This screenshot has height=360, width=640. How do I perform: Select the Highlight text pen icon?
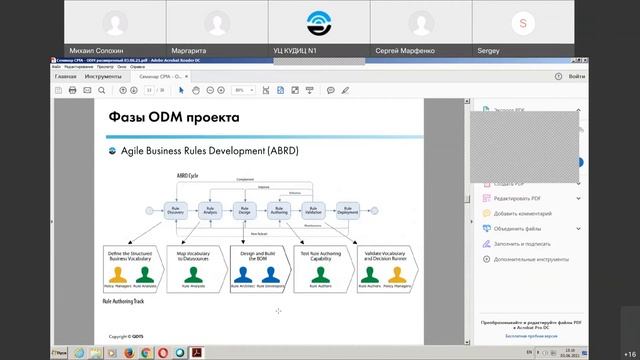(345, 90)
